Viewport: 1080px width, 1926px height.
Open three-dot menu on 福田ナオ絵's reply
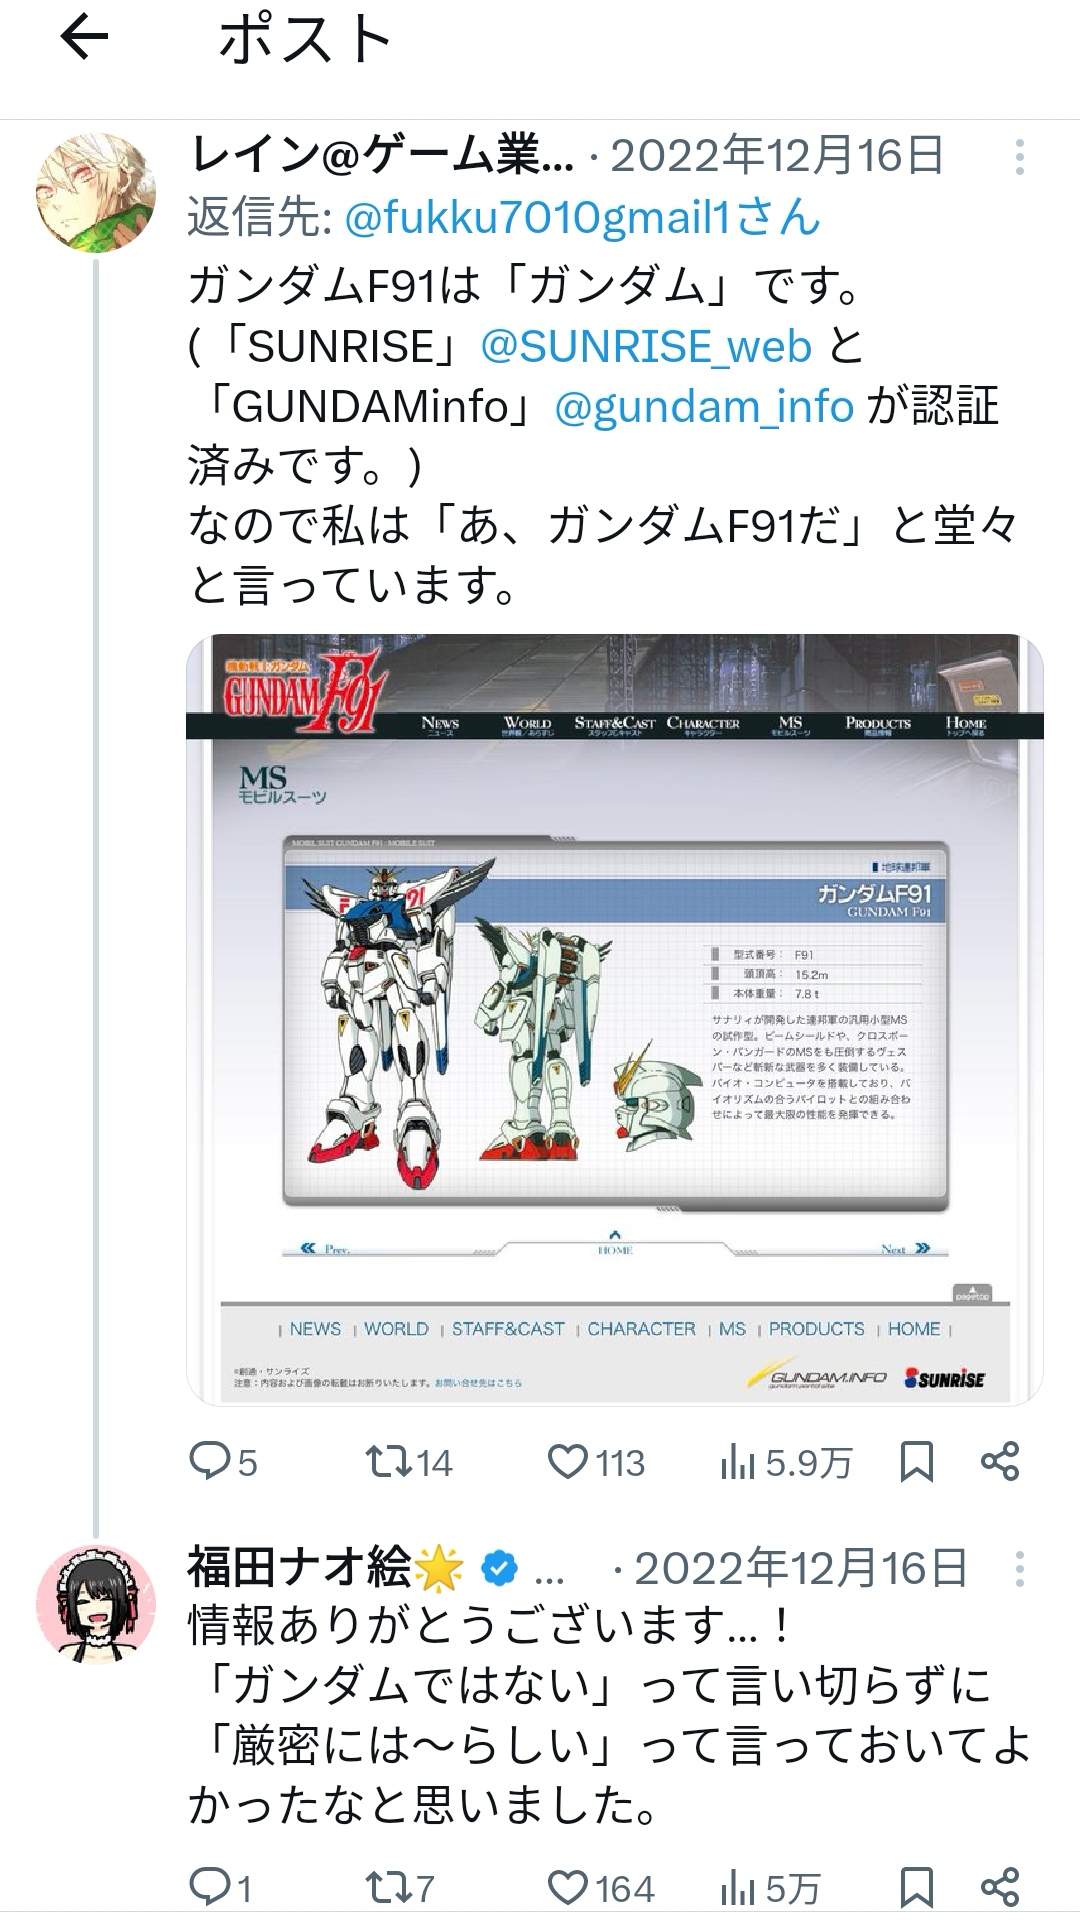click(x=1019, y=1569)
